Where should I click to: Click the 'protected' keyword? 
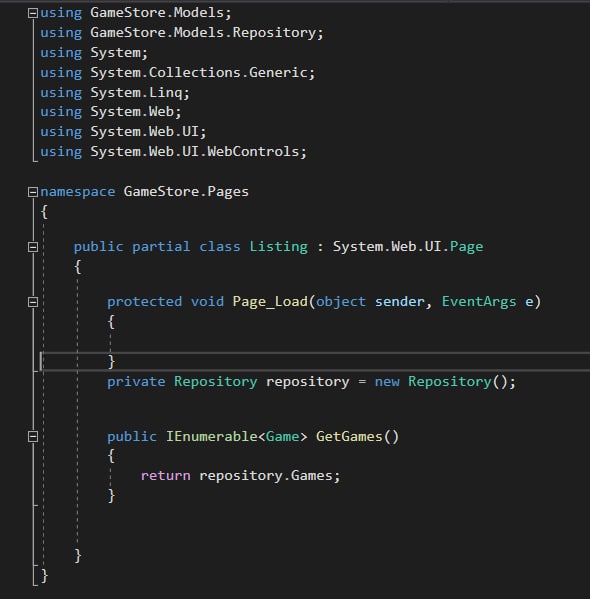point(144,302)
